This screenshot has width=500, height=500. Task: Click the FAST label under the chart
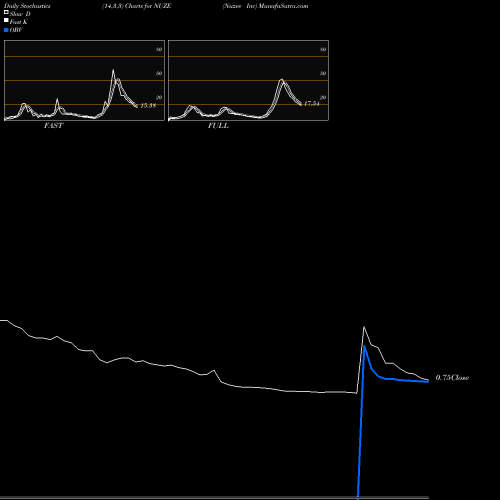click(x=53, y=126)
